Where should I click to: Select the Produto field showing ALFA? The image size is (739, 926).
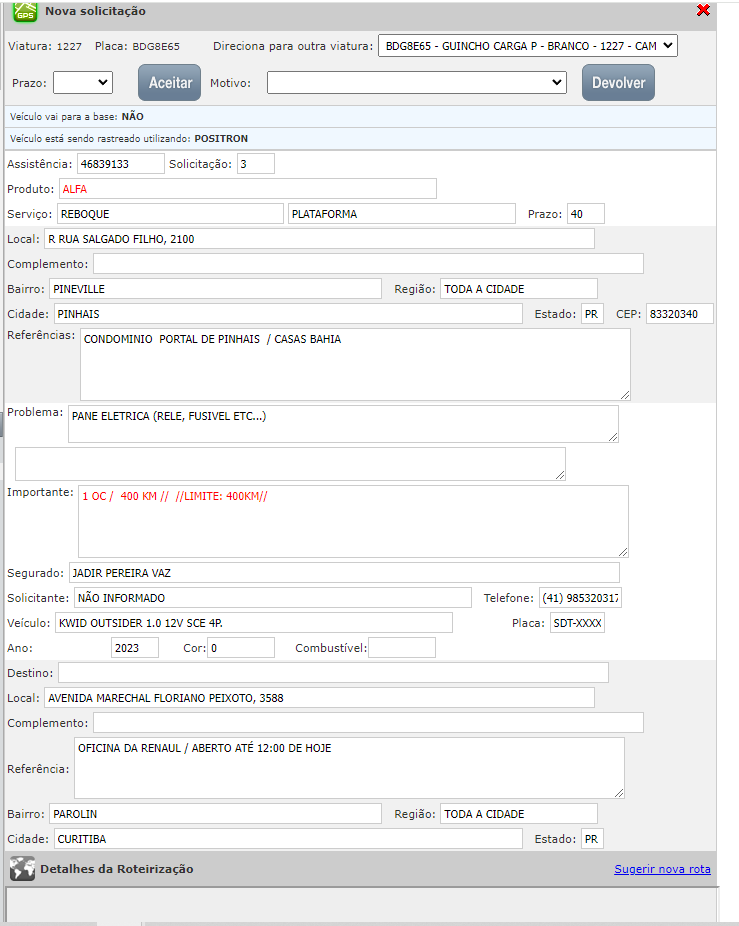click(x=247, y=189)
